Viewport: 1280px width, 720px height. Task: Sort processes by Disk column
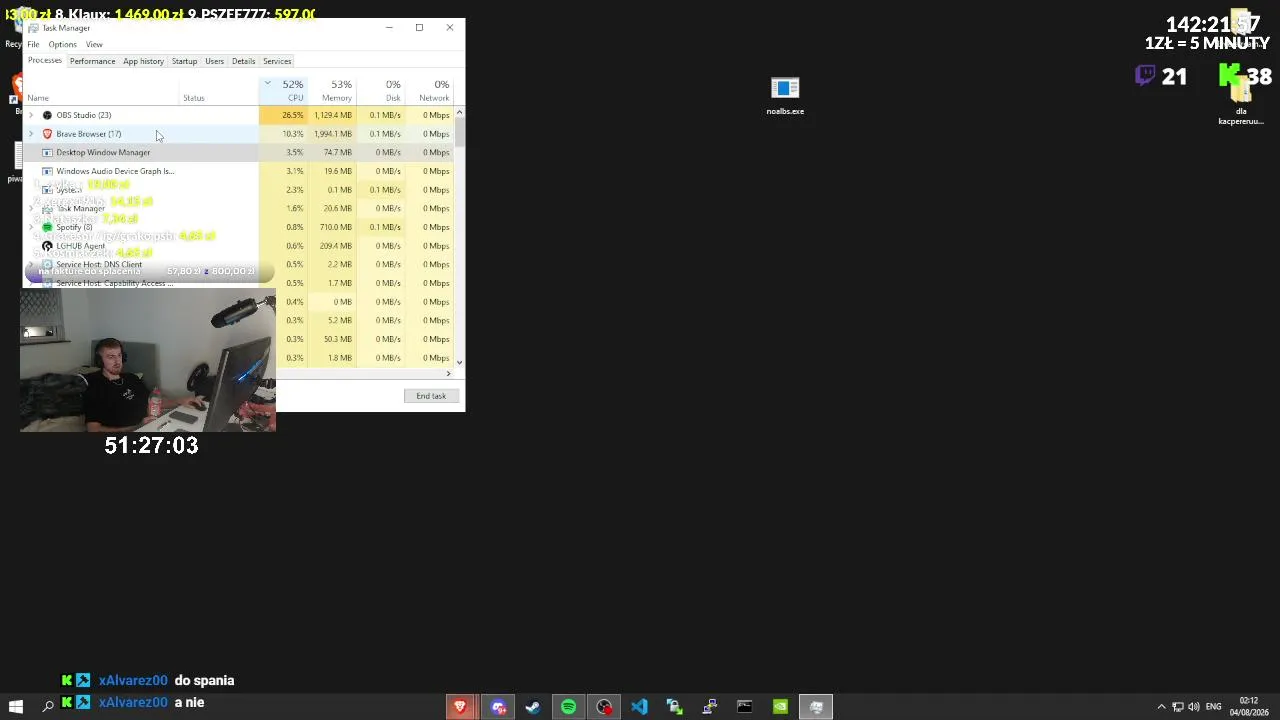pyautogui.click(x=380, y=91)
